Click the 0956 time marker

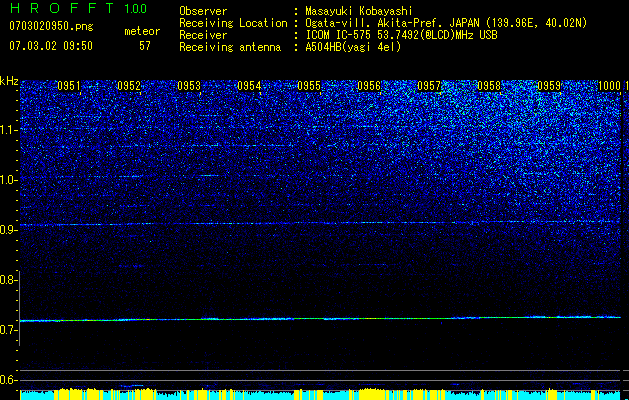coord(369,86)
